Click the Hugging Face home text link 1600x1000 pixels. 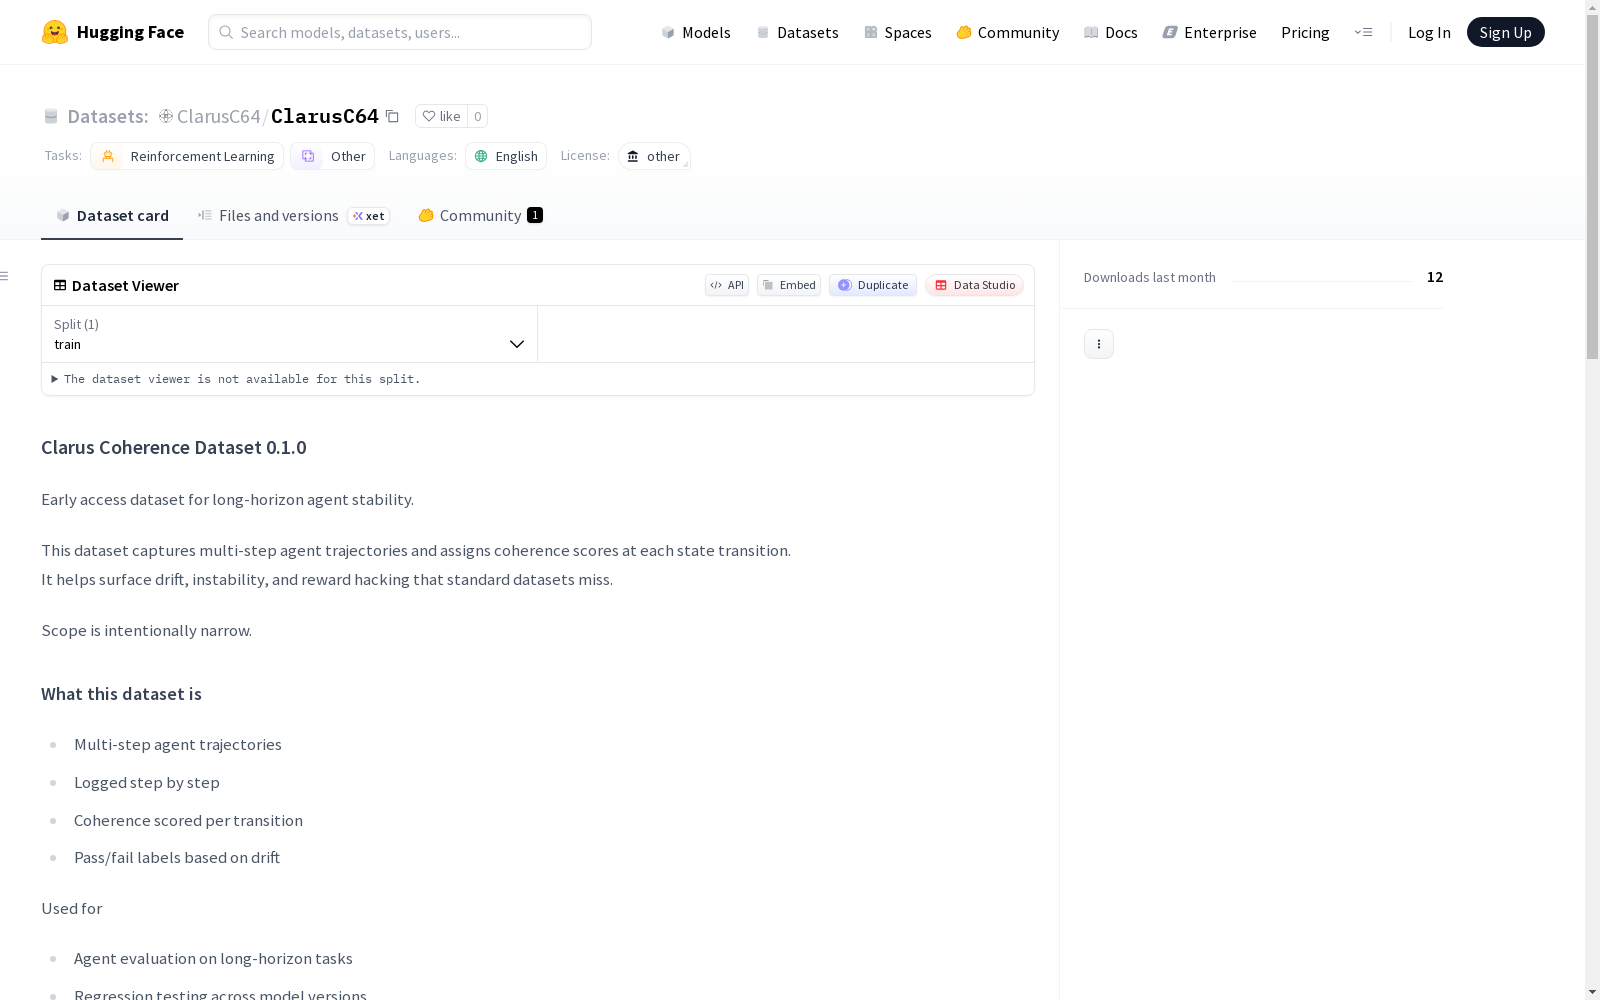coord(130,32)
